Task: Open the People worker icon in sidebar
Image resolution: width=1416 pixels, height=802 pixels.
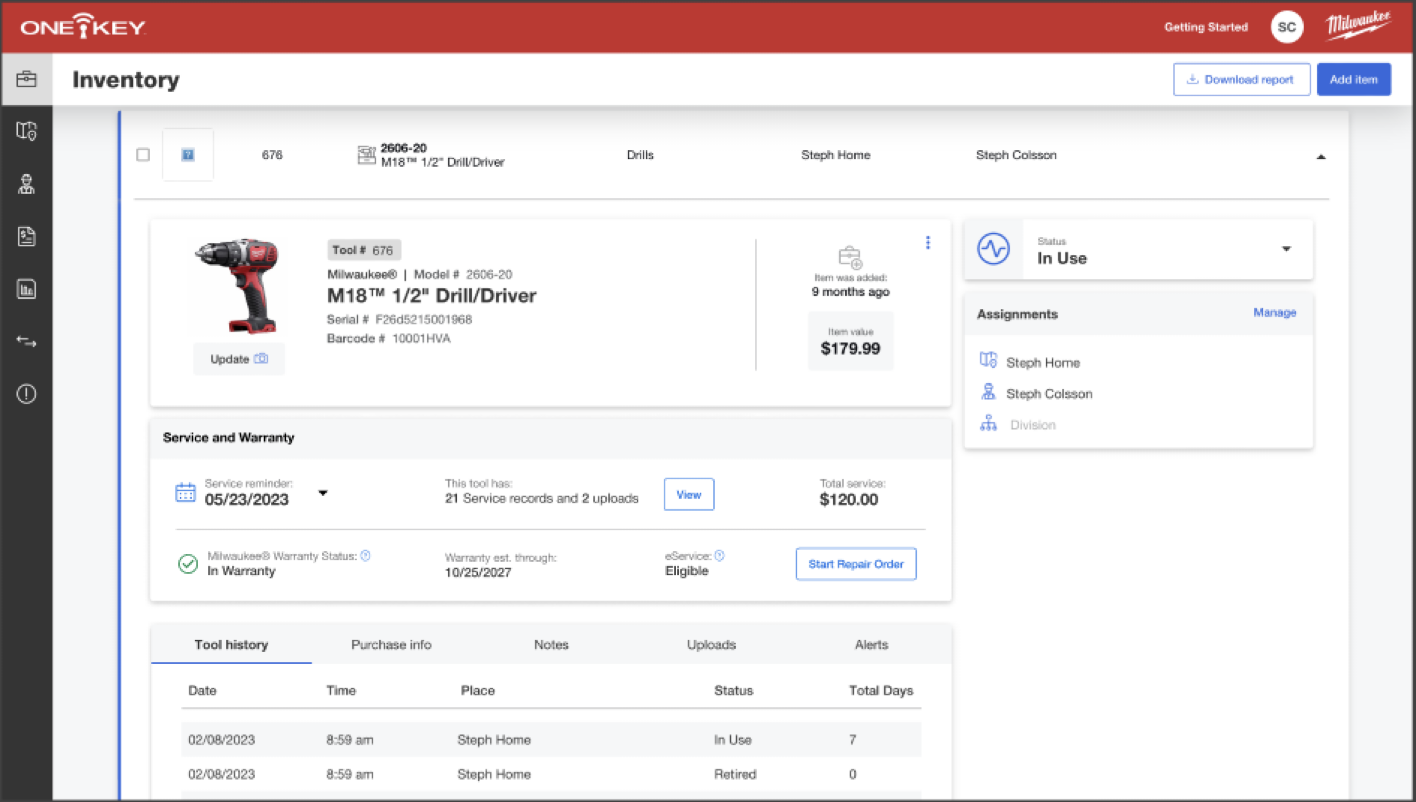Action: pyautogui.click(x=26, y=184)
